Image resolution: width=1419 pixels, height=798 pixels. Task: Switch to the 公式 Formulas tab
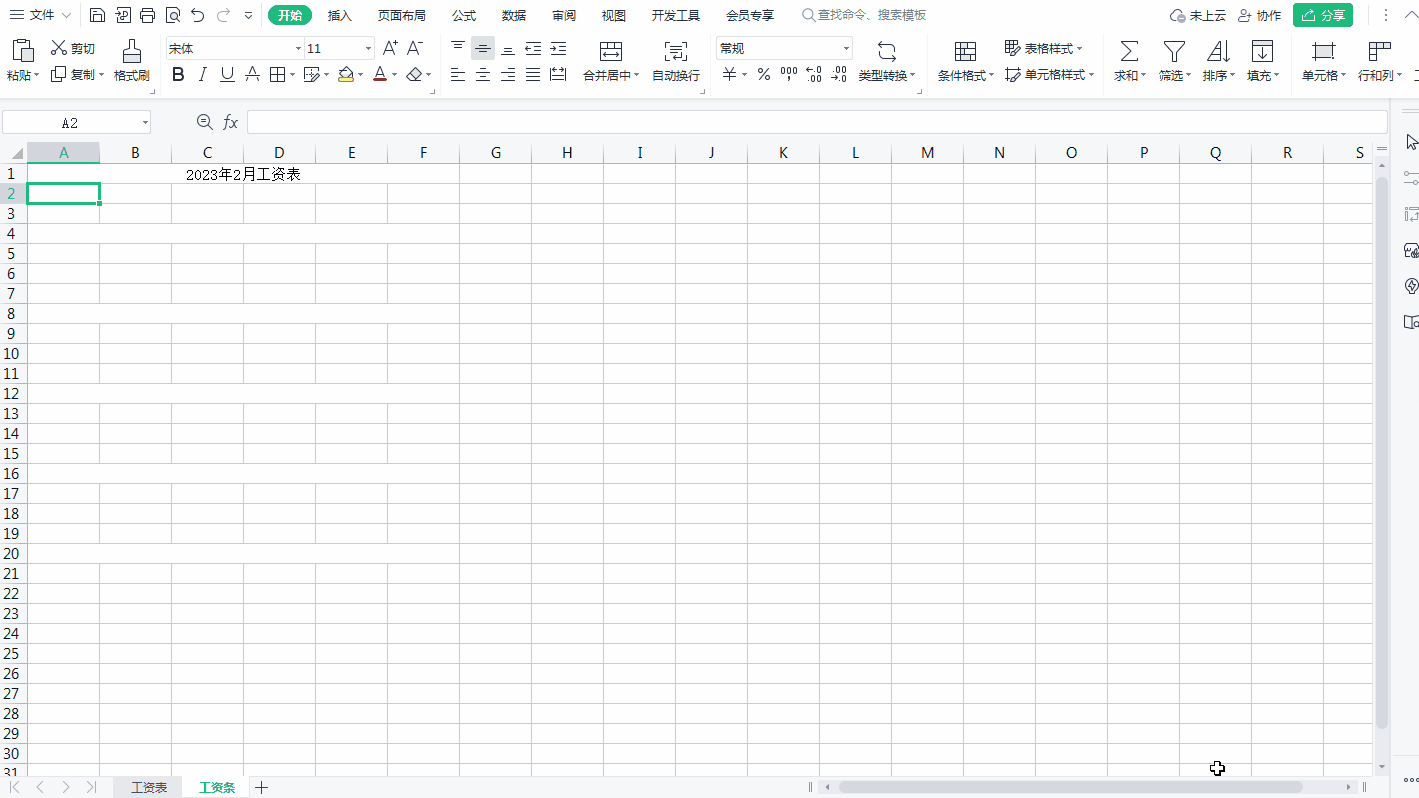(464, 15)
